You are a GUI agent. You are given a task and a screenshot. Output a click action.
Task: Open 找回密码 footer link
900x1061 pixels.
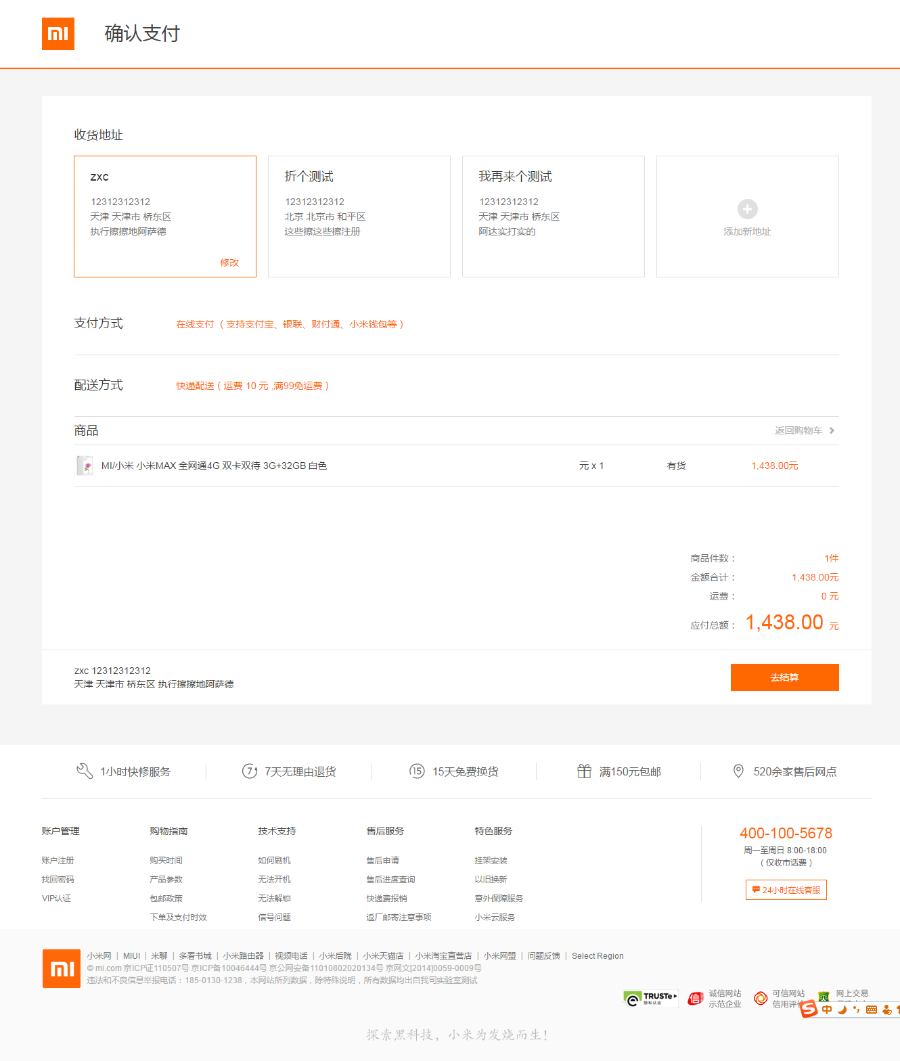point(58,880)
